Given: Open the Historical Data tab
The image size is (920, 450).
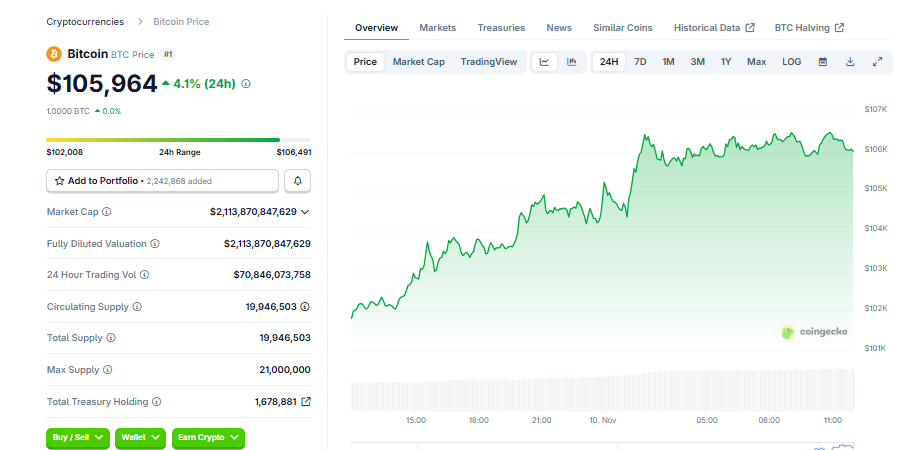Looking at the screenshot, I should tap(713, 28).
